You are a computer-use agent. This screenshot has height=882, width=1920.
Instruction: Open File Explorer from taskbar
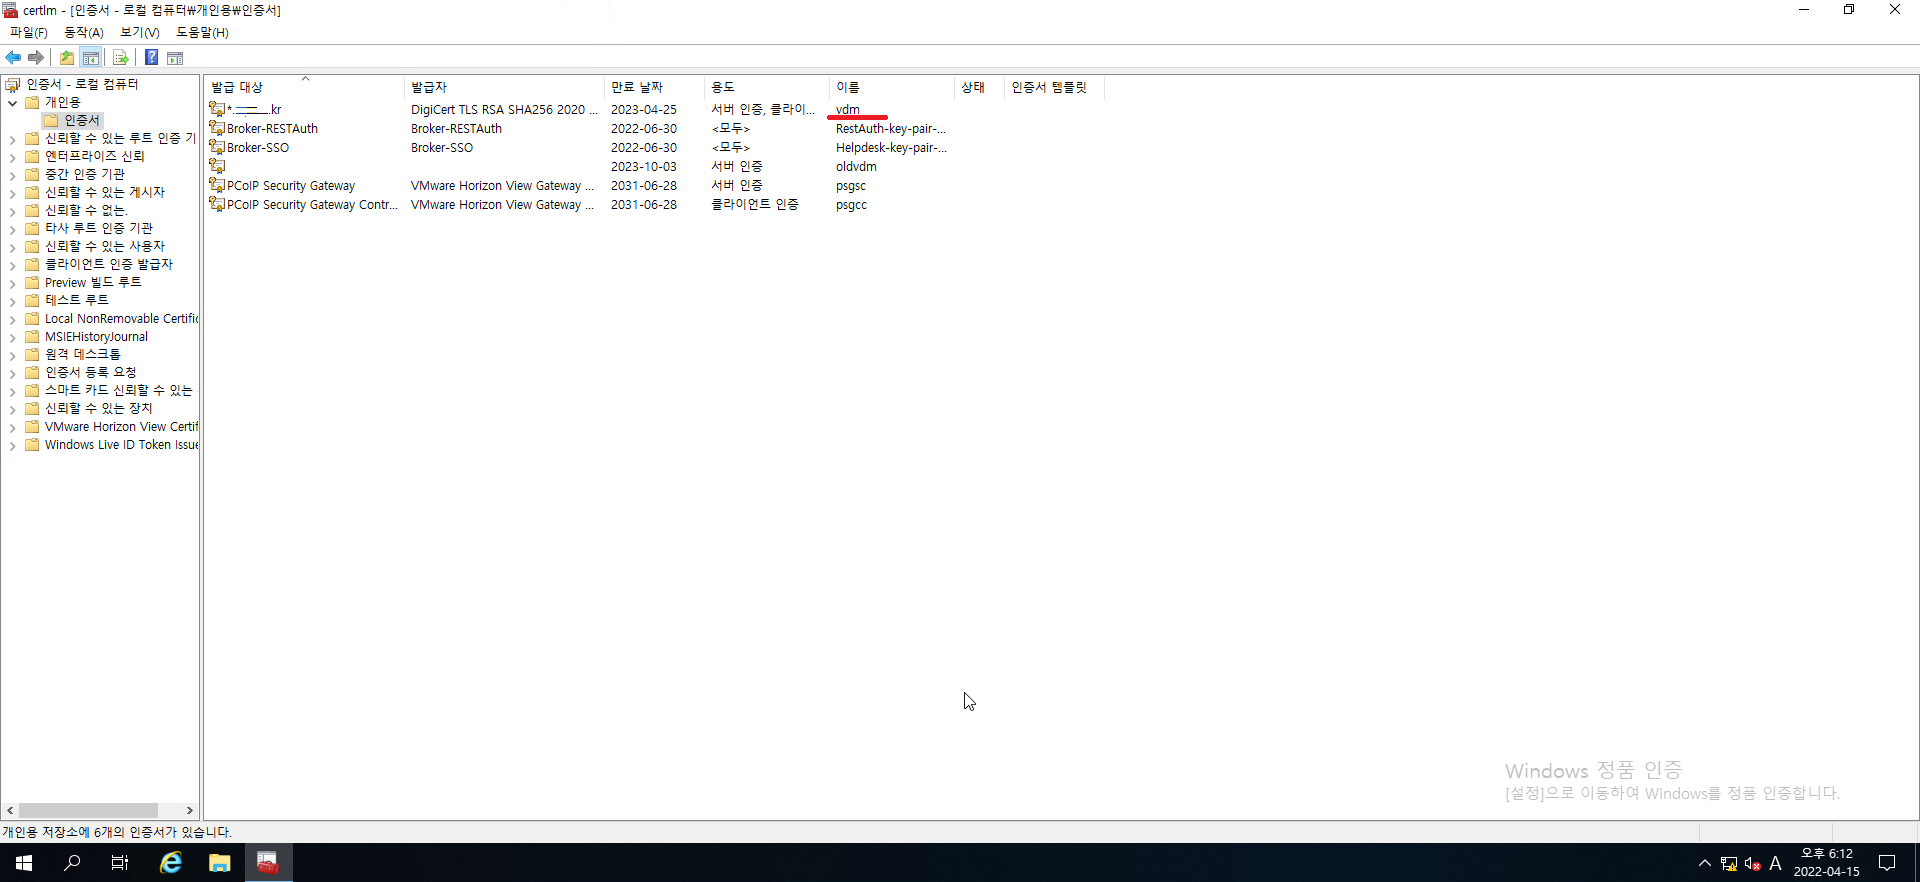pos(219,863)
